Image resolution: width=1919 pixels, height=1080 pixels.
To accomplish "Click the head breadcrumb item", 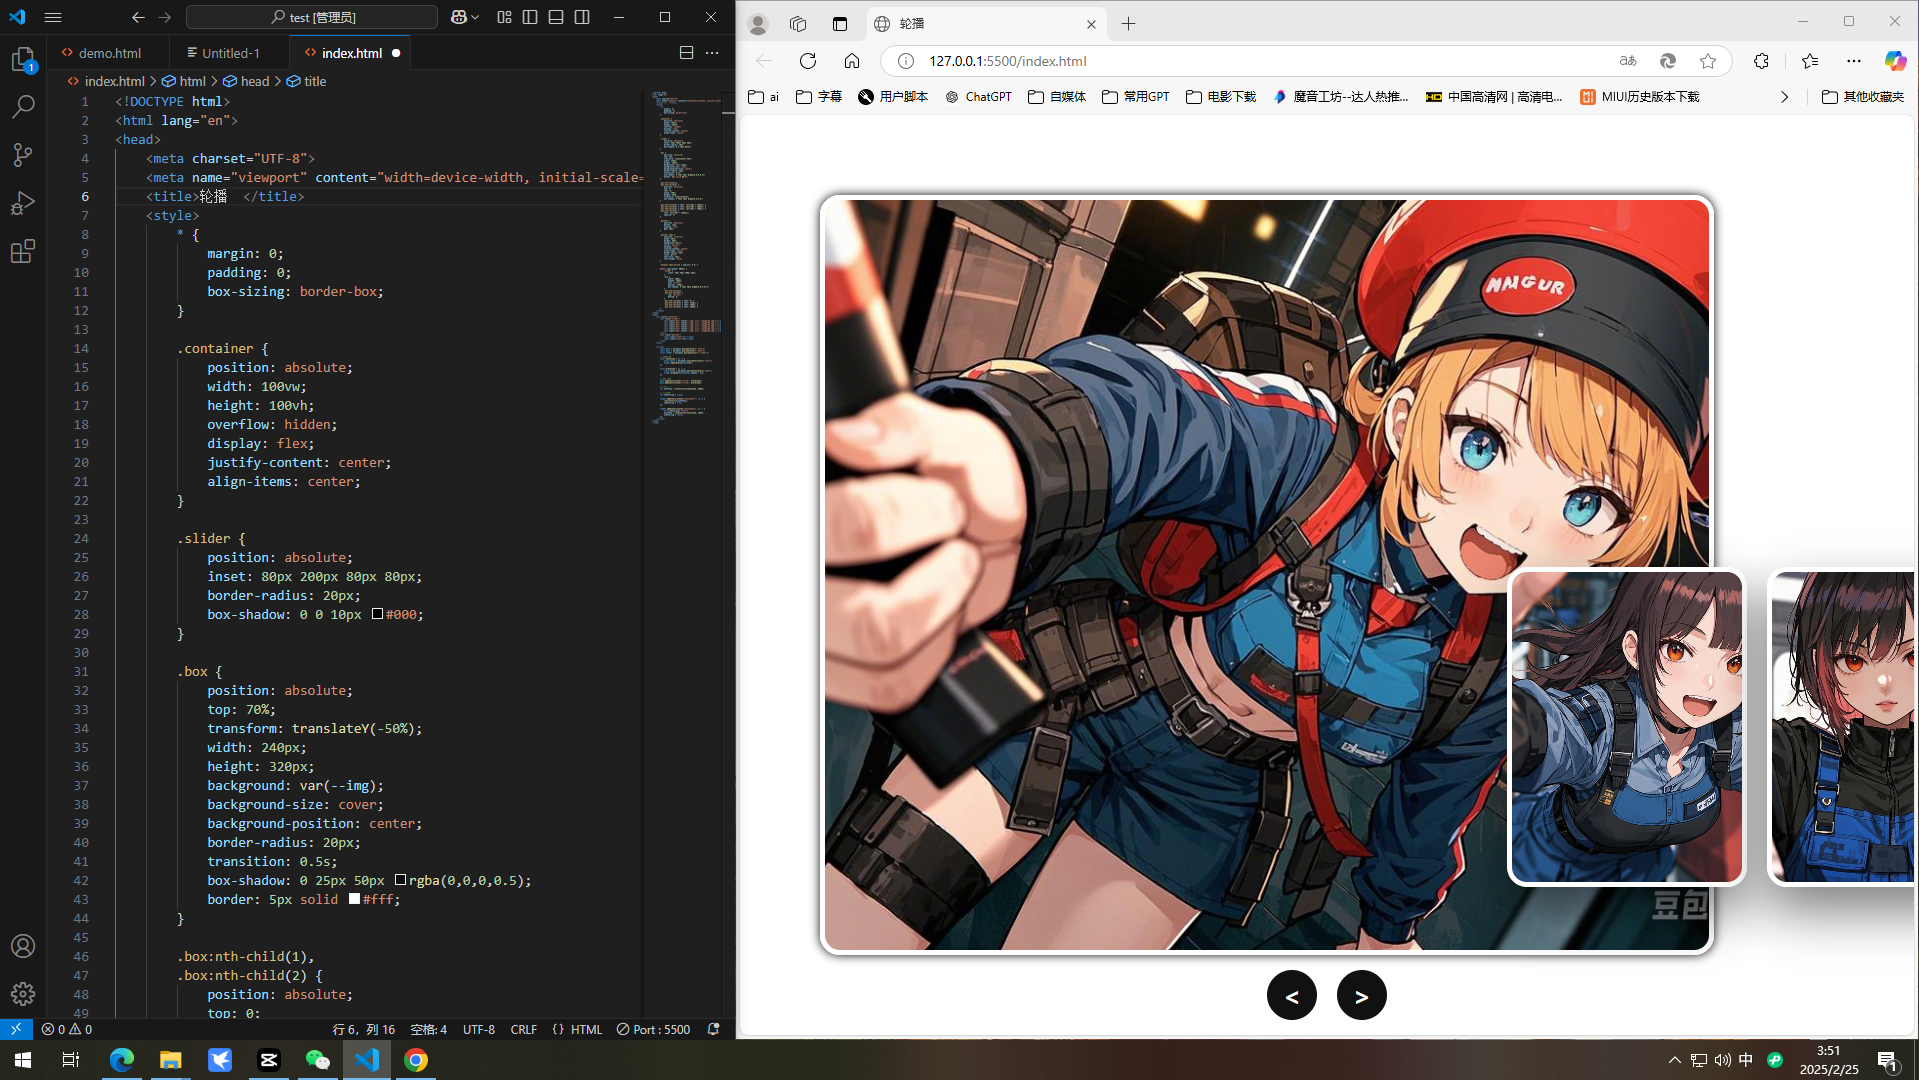I will click(x=246, y=81).
